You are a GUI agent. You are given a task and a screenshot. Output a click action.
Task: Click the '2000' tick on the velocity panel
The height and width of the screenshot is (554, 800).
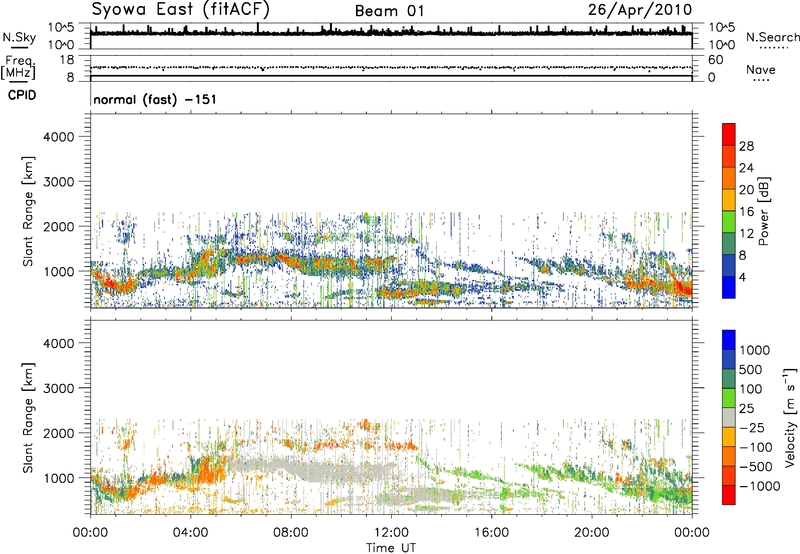pos(59,433)
